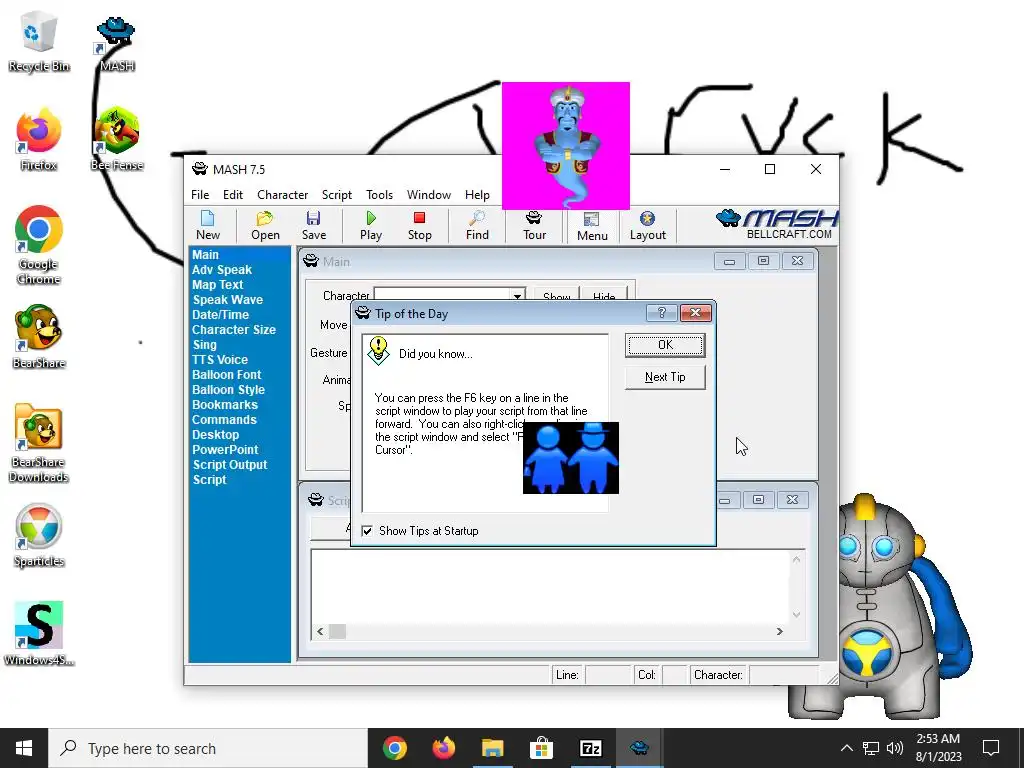
Task: Expand the Character dropdown arrow
Action: click(x=517, y=295)
